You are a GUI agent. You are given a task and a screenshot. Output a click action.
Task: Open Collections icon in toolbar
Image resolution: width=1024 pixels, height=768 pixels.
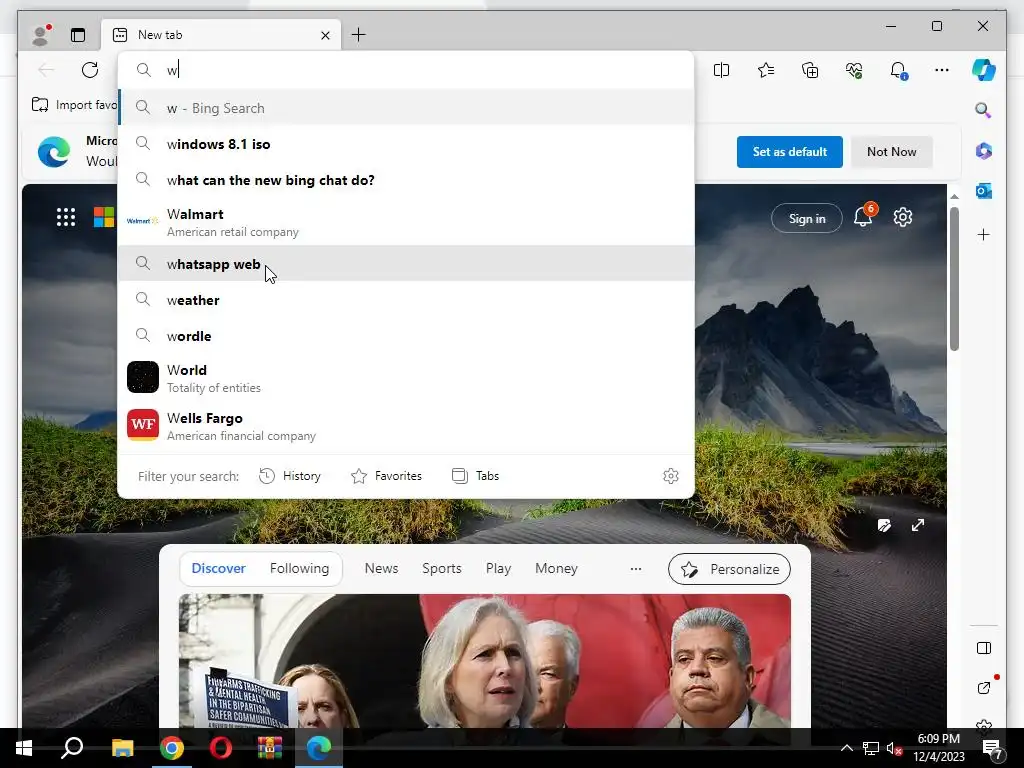click(x=810, y=70)
